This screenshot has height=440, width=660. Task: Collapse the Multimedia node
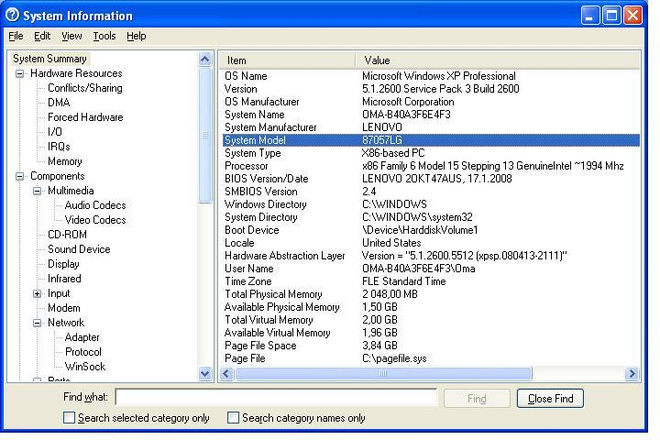coord(37,191)
